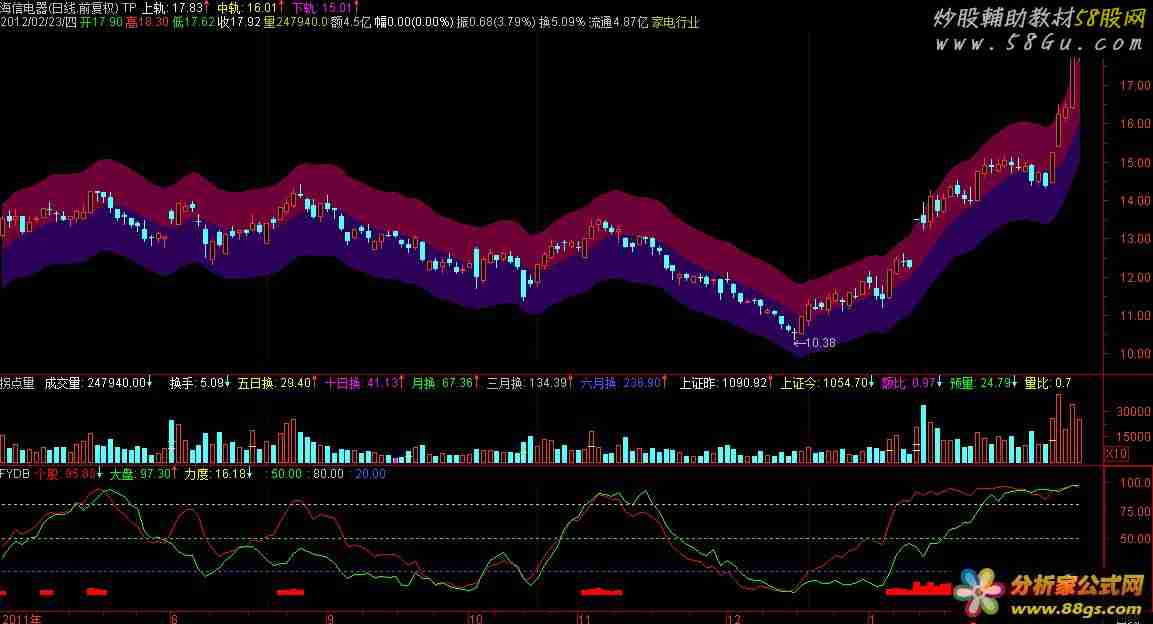Open the 家电行业 industry label

675,22
